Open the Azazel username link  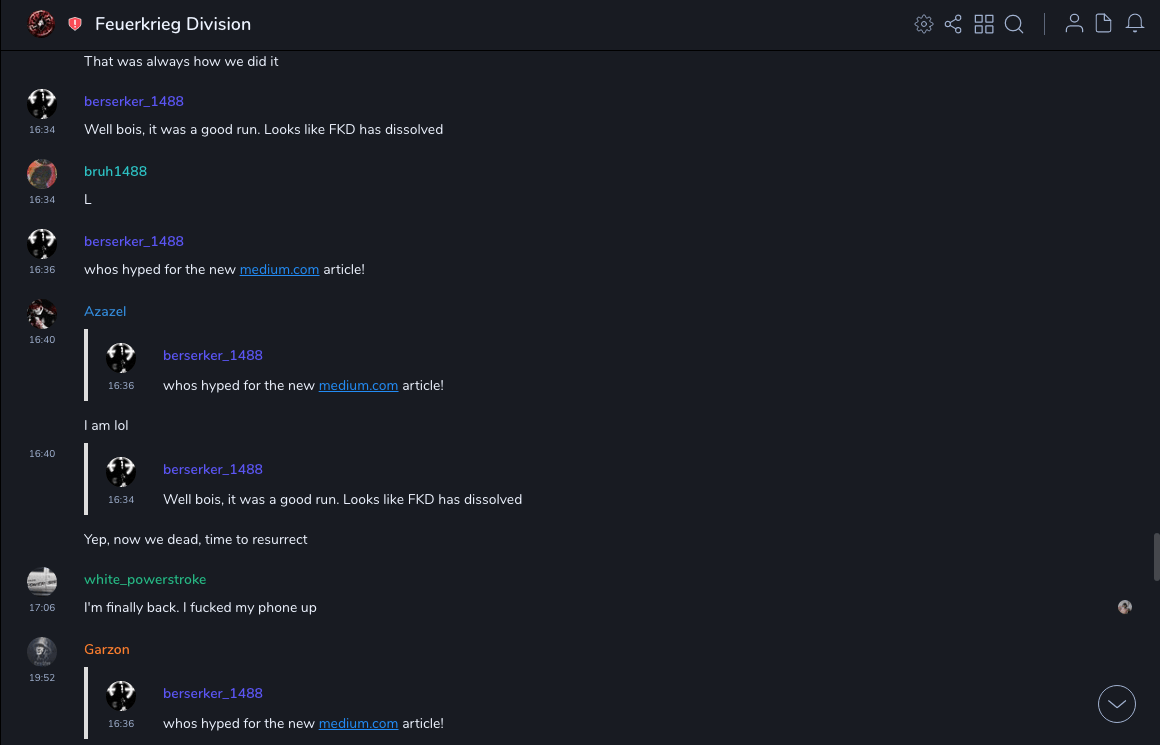coord(105,311)
